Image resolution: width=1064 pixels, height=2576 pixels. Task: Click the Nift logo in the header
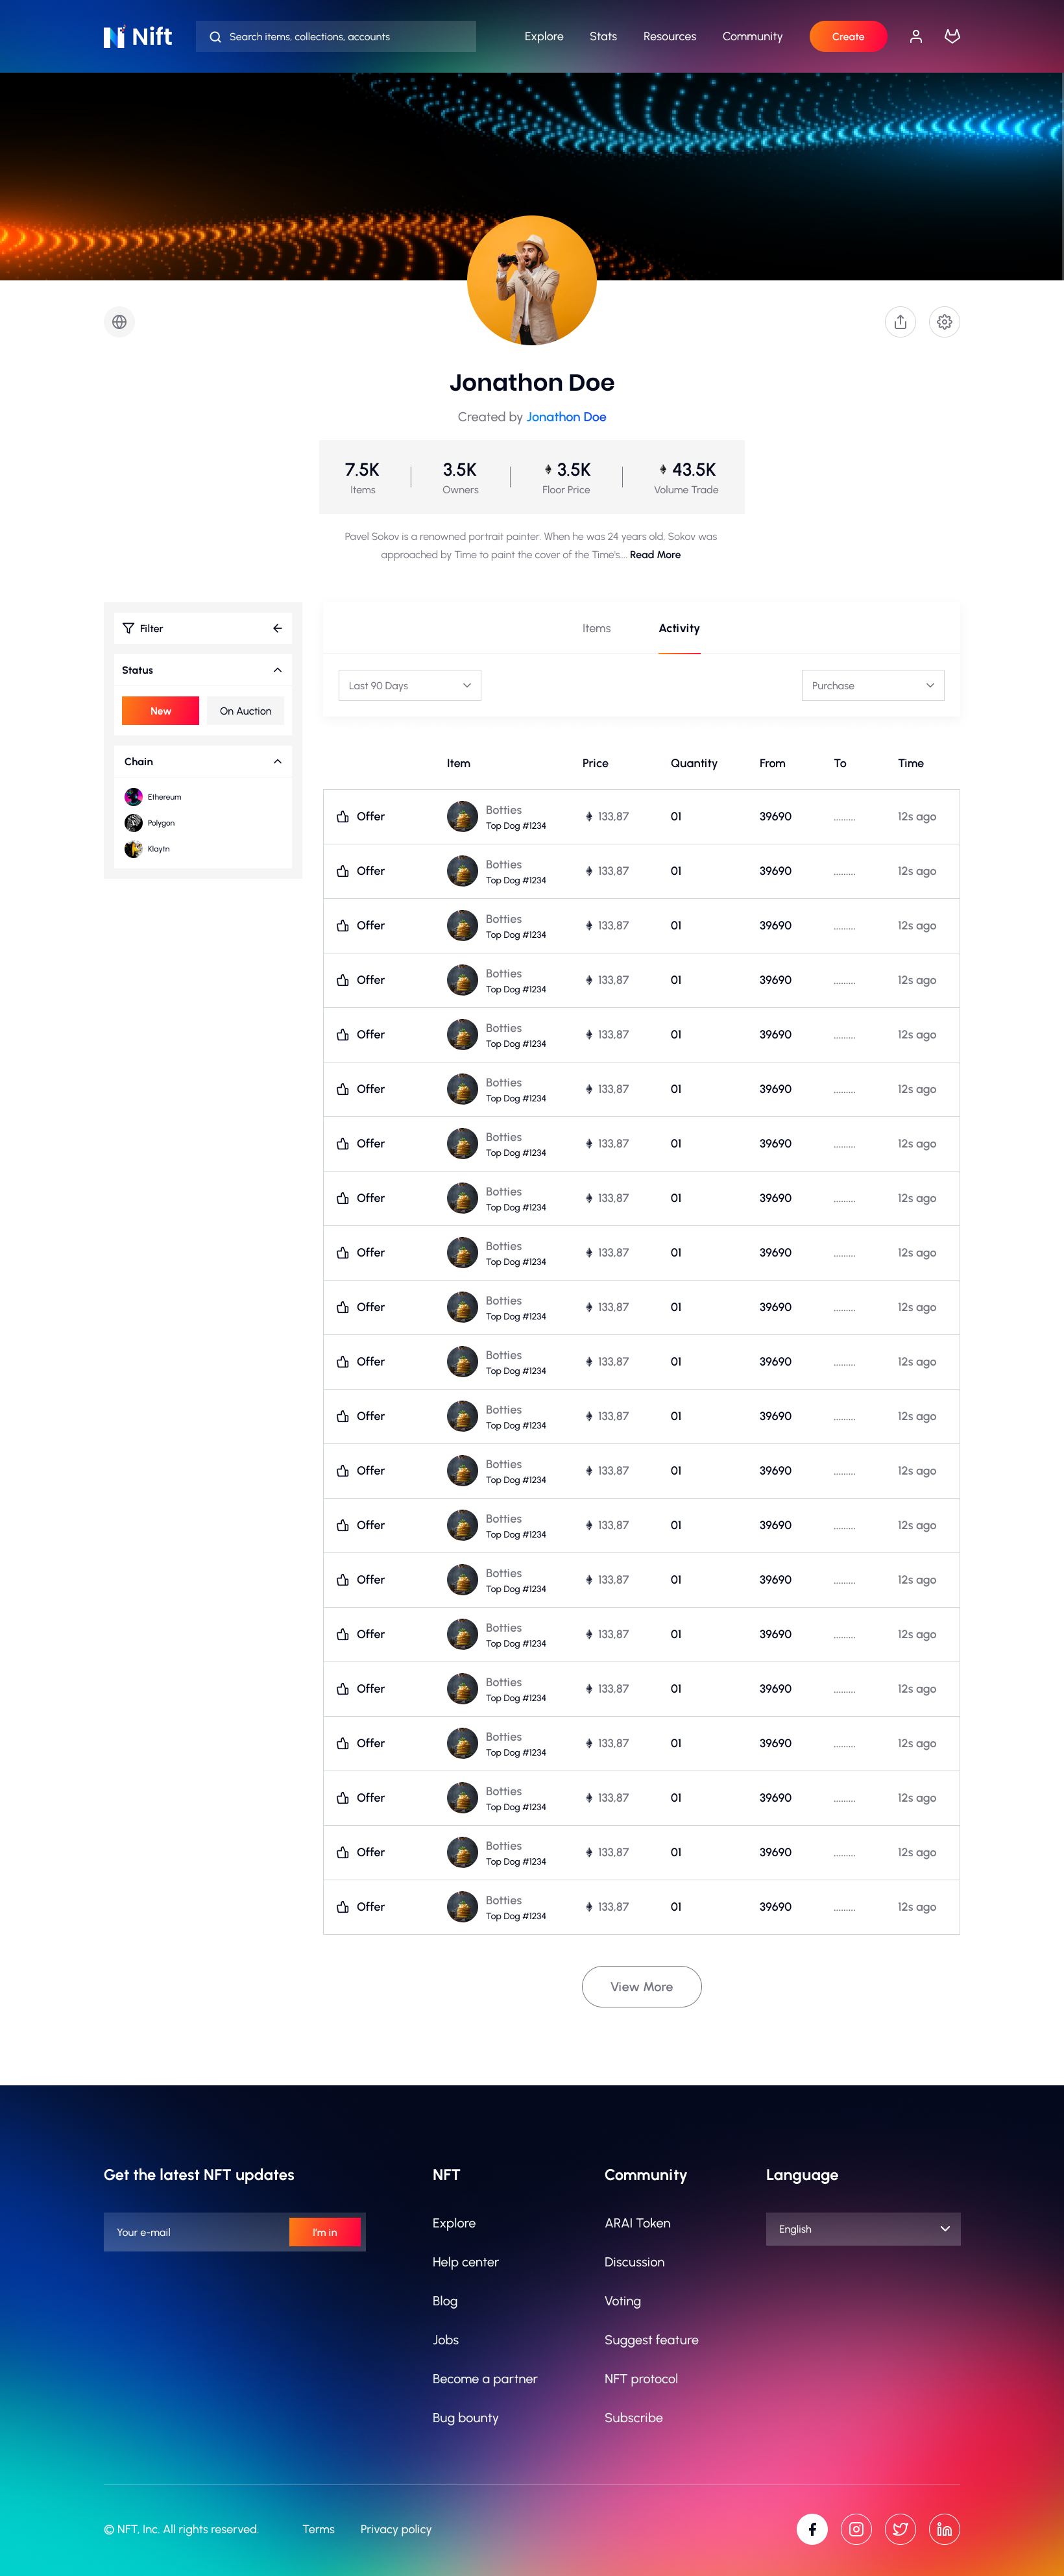pyautogui.click(x=138, y=37)
